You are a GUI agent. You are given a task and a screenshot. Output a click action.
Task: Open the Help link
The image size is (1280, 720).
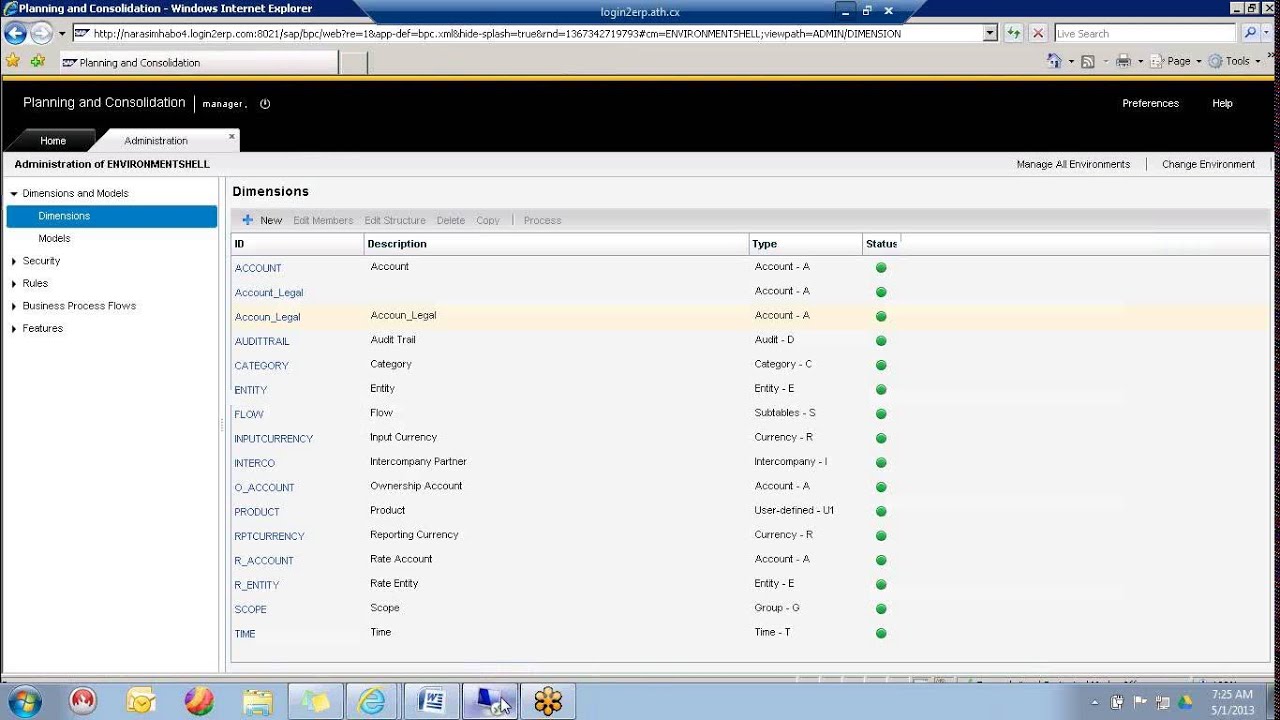(1222, 103)
